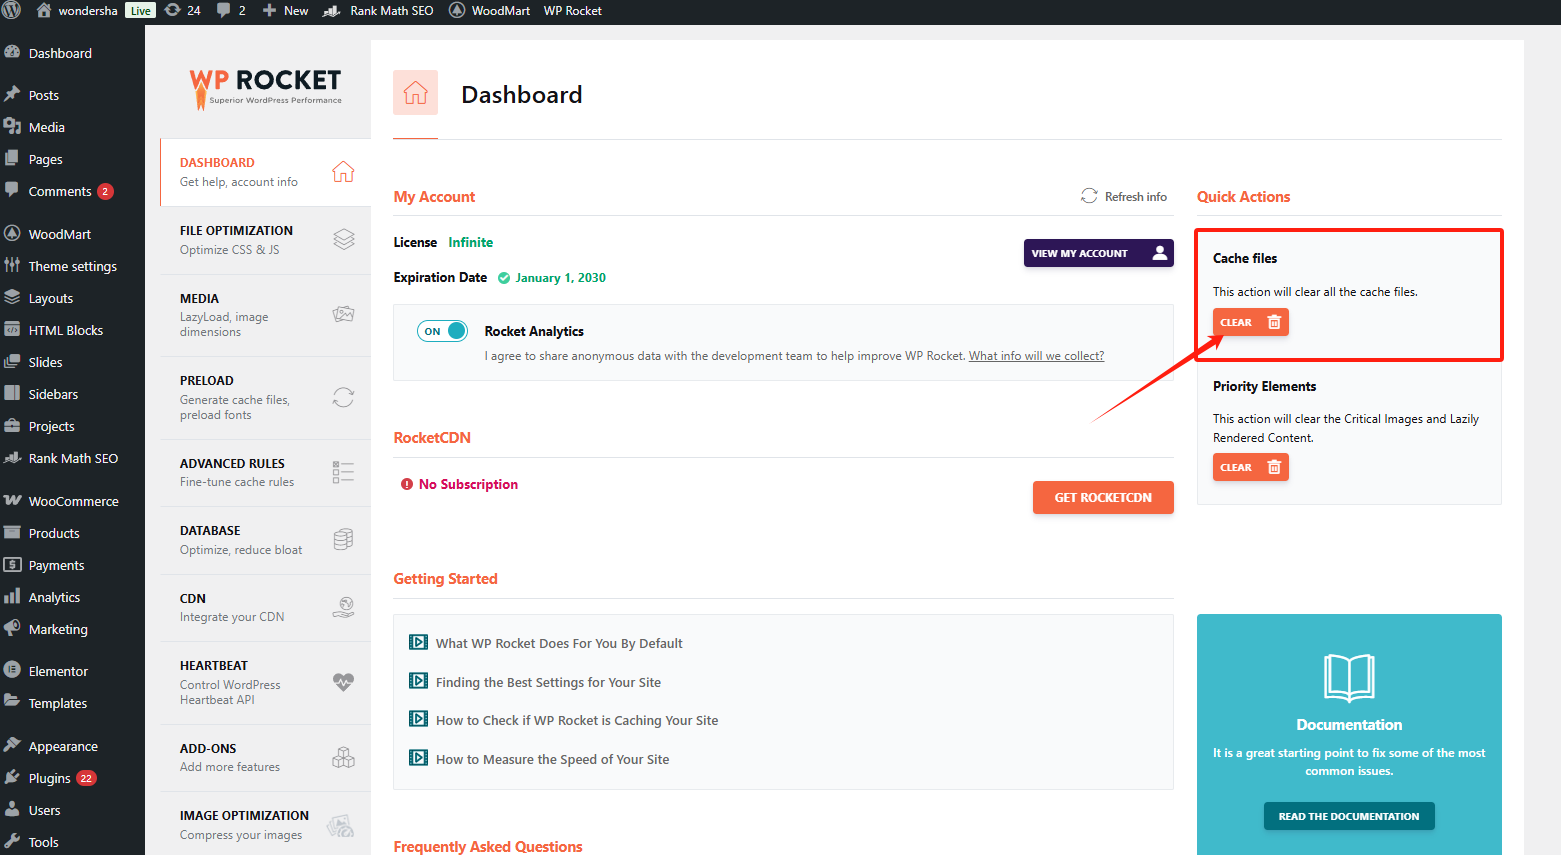Open 'What info will we collect?' link
Viewport: 1561px width, 855px height.
[x=1036, y=356]
